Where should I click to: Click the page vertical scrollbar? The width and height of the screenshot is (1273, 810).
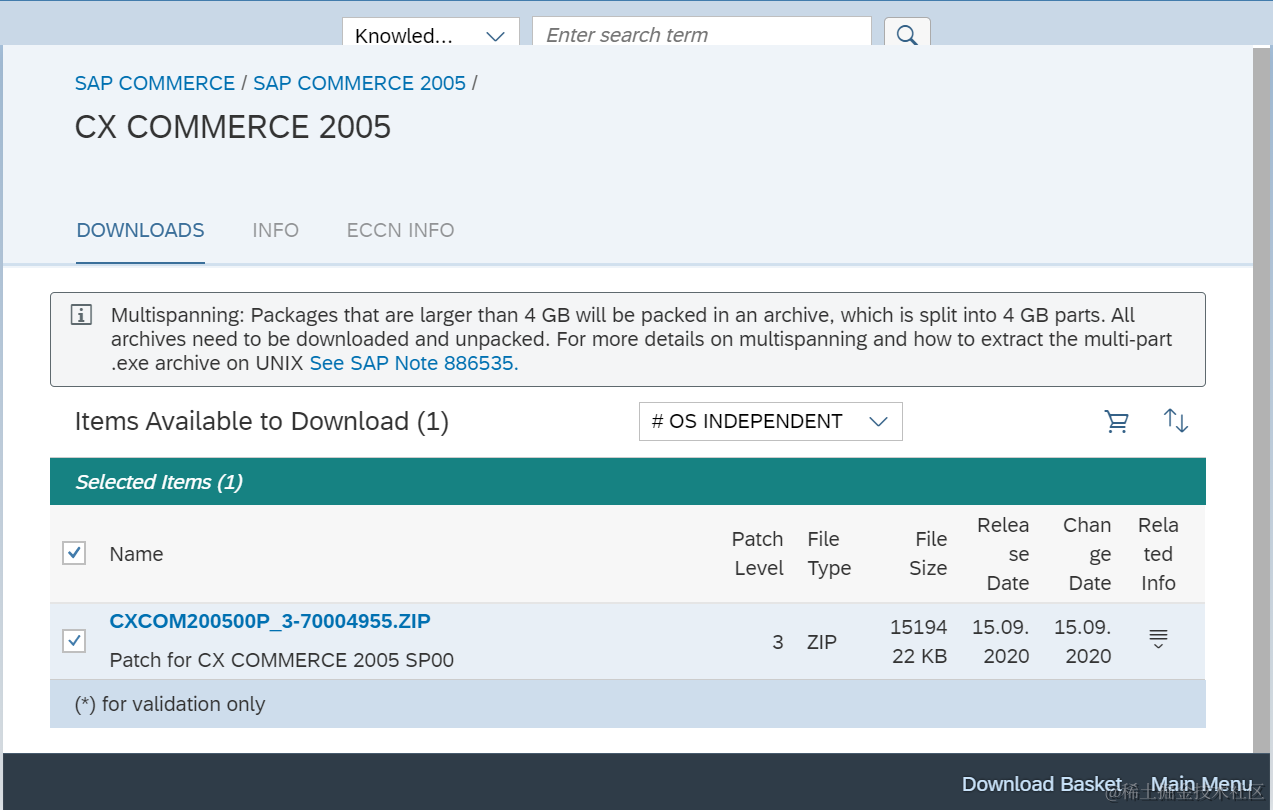coord(1262,400)
